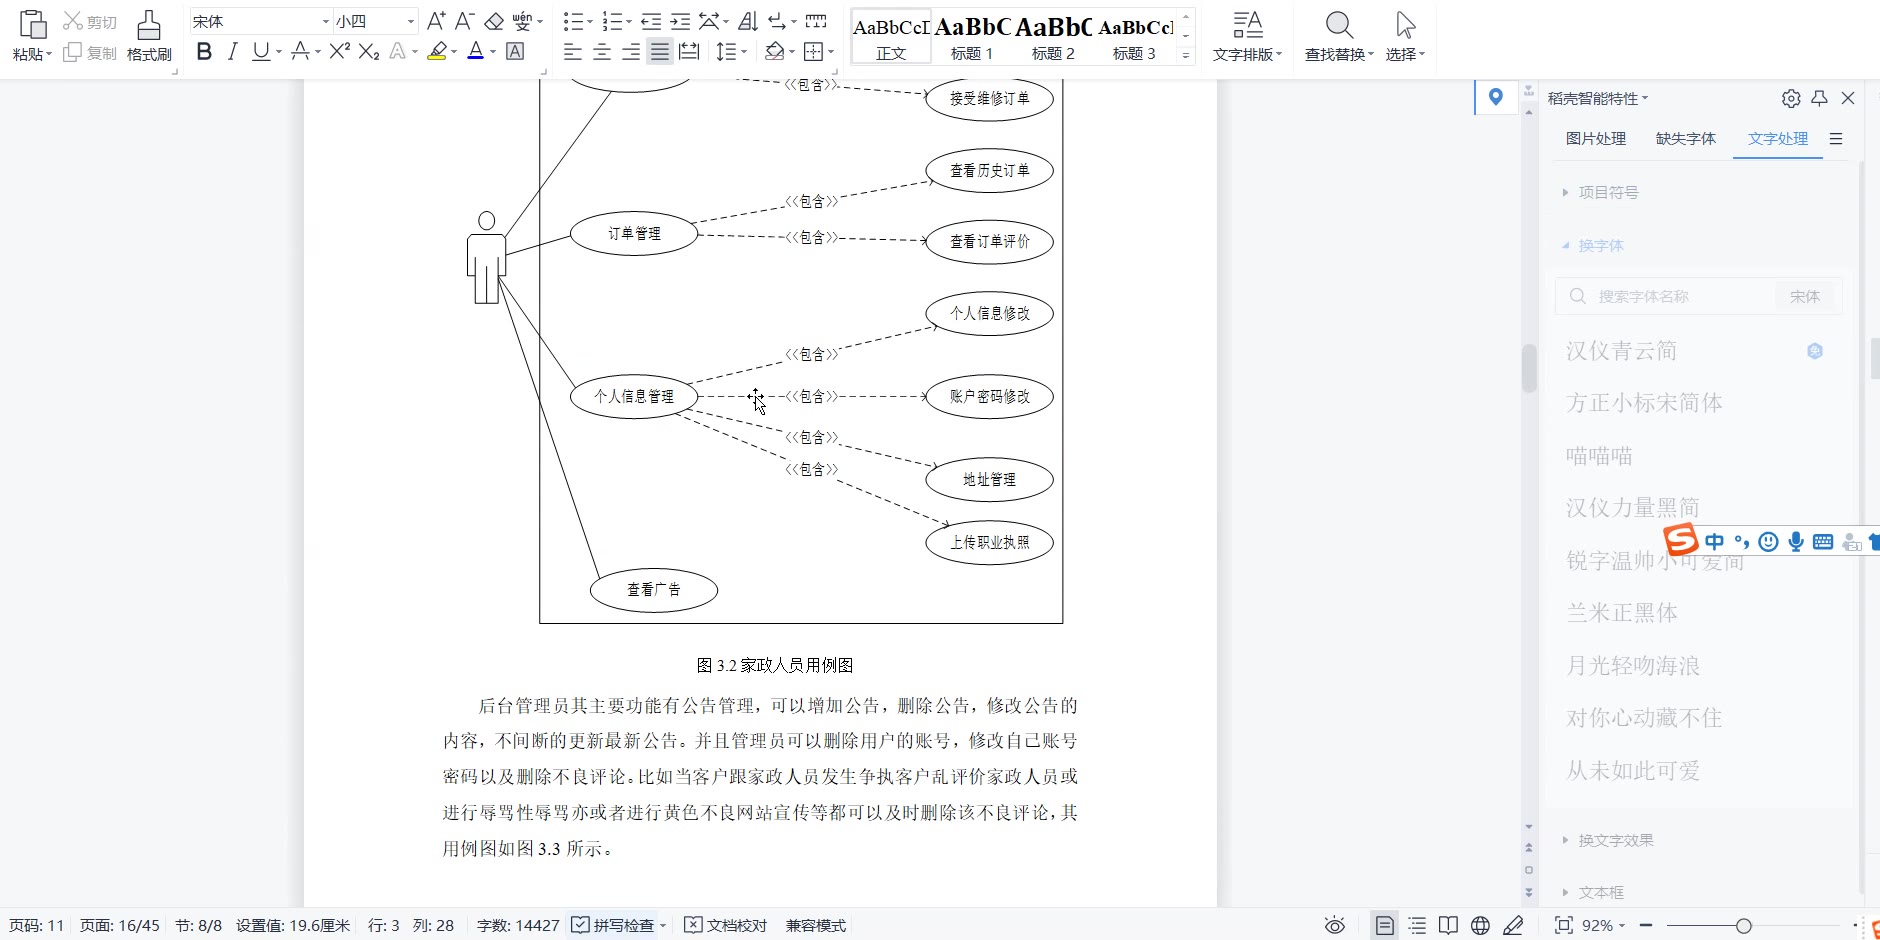Click the ruler tab stops icon

(x=816, y=21)
